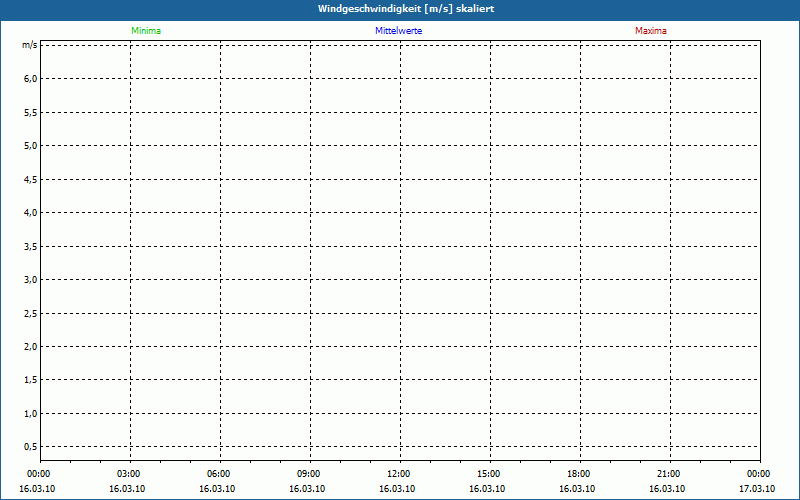Viewport: 800px width, 500px height.
Task: Click the 09:00 time axis label
Action: coord(309,474)
